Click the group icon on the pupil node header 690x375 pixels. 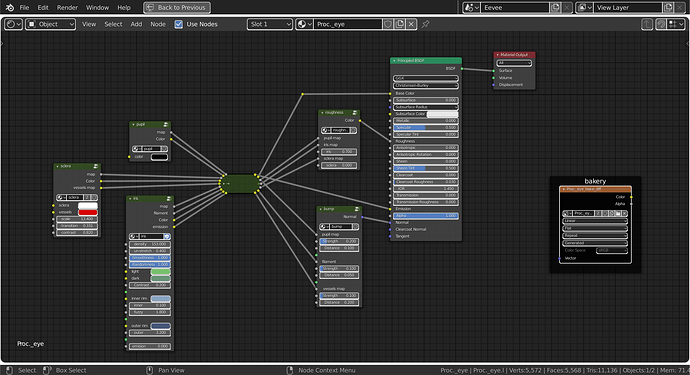pos(166,125)
